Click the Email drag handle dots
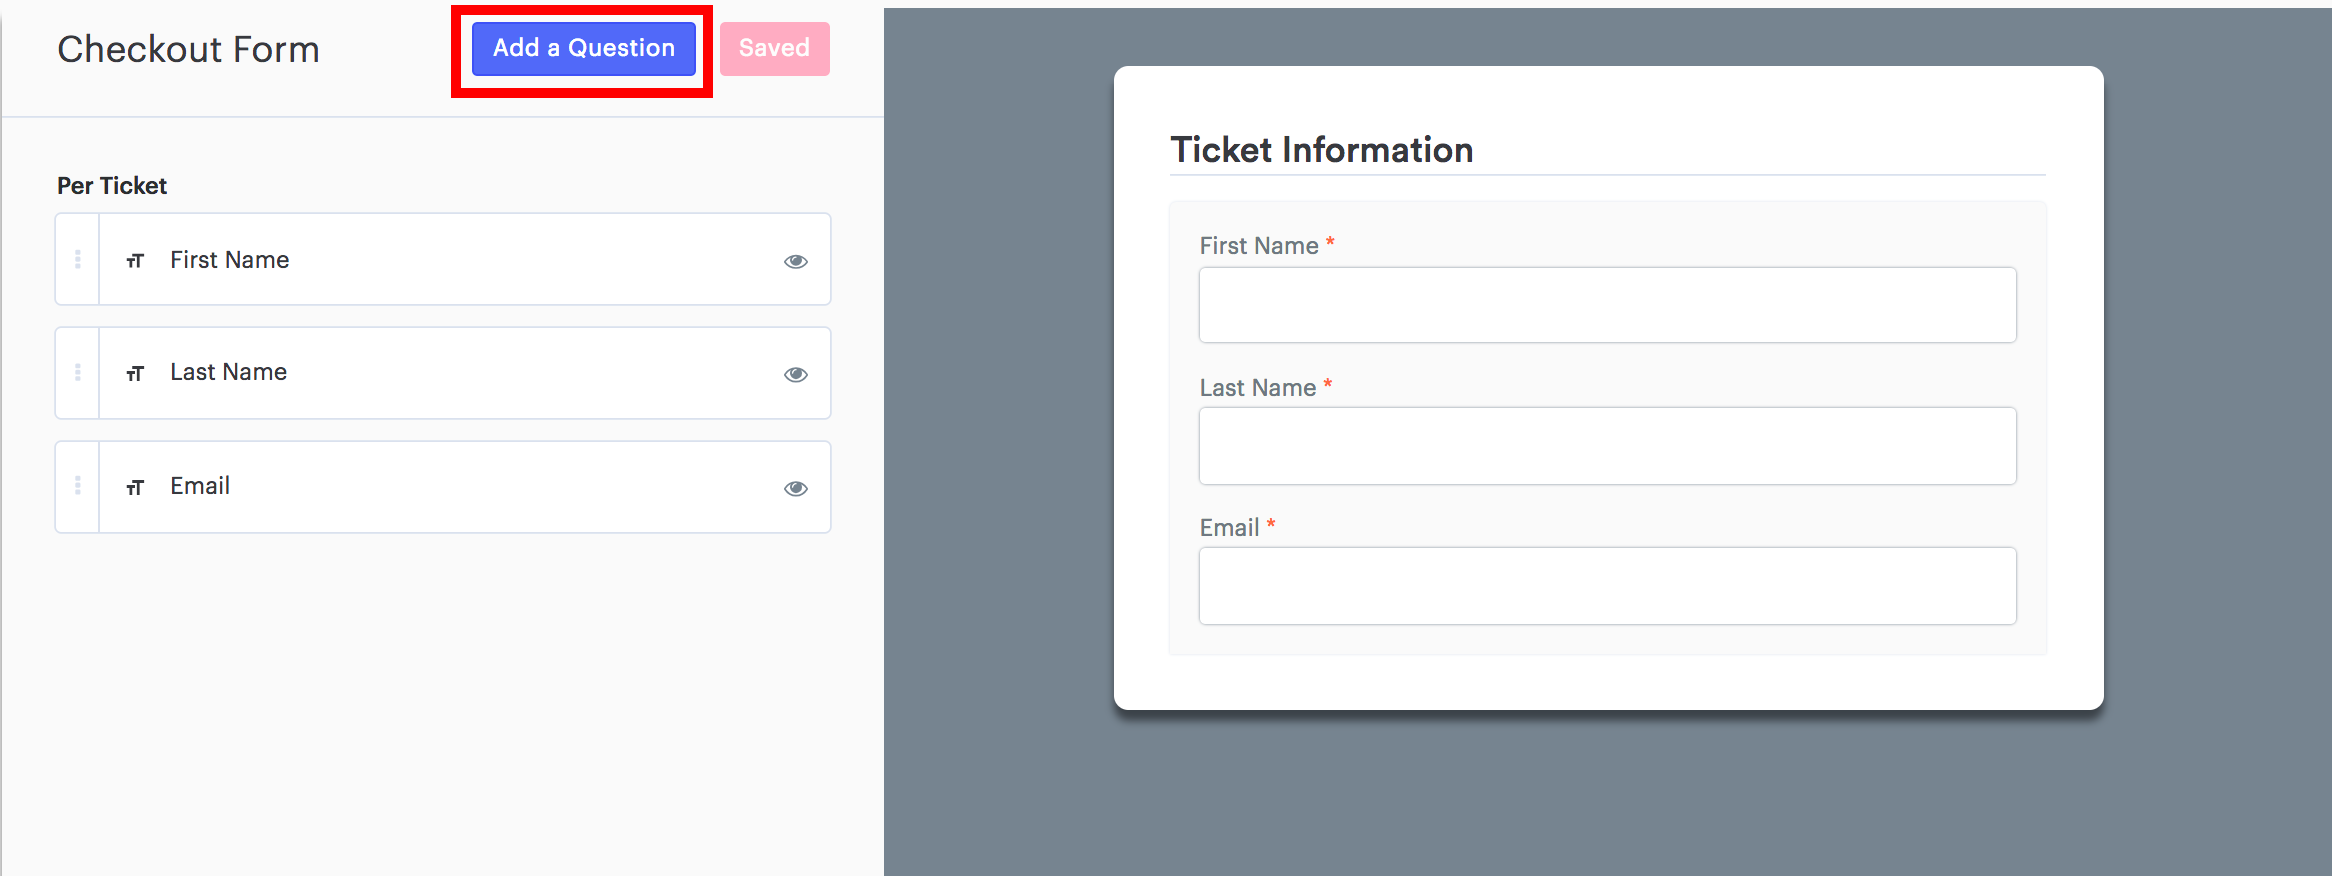Screen dimensions: 2332x876 pyautogui.click(x=78, y=486)
